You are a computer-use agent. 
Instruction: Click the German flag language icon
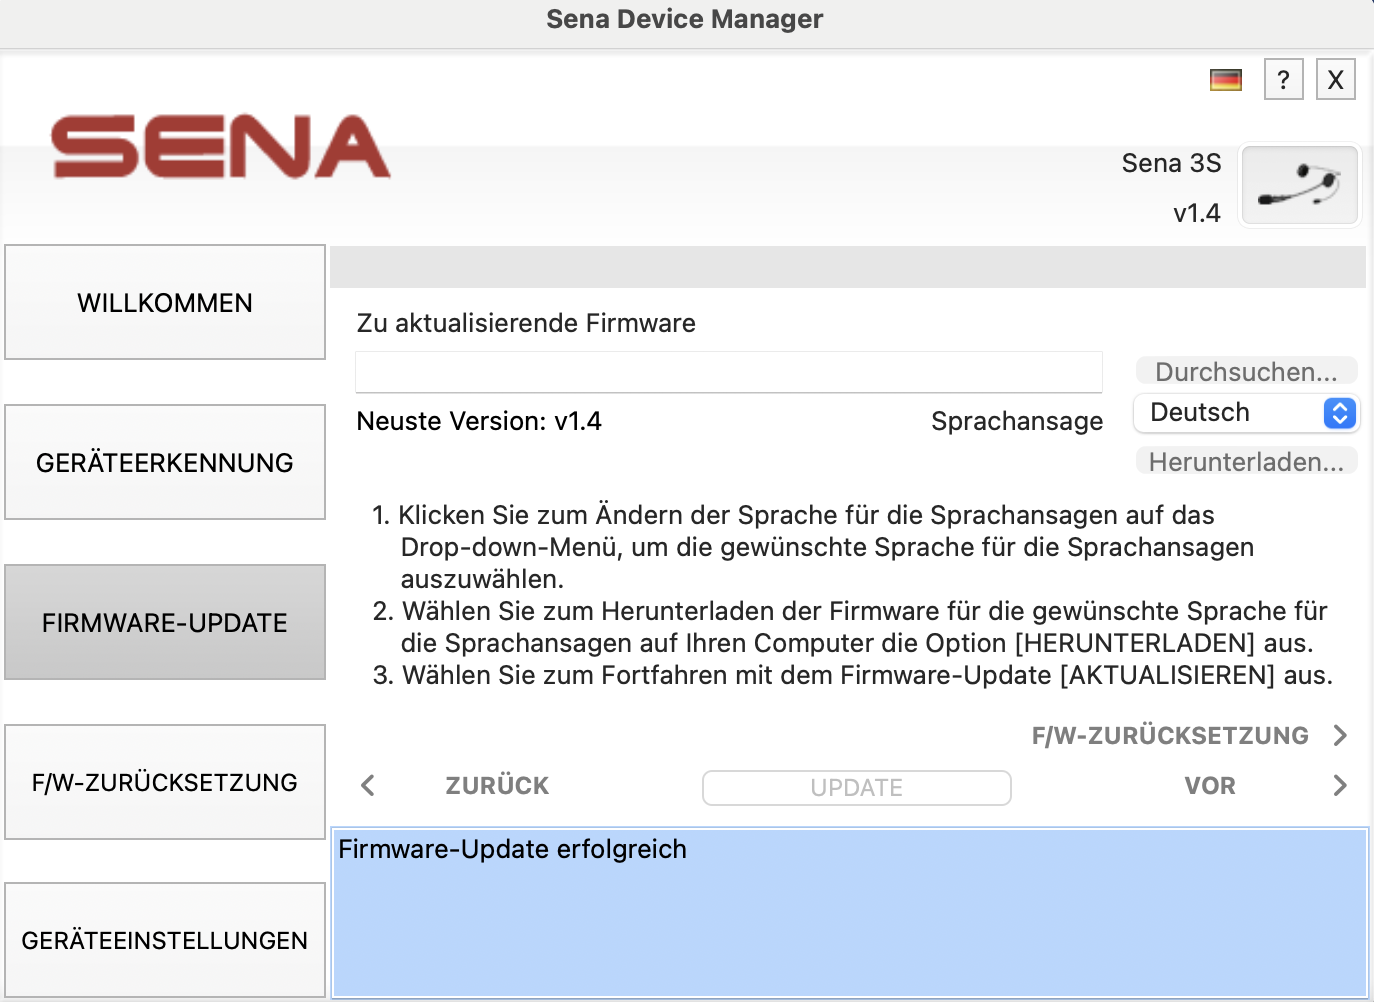(1225, 80)
